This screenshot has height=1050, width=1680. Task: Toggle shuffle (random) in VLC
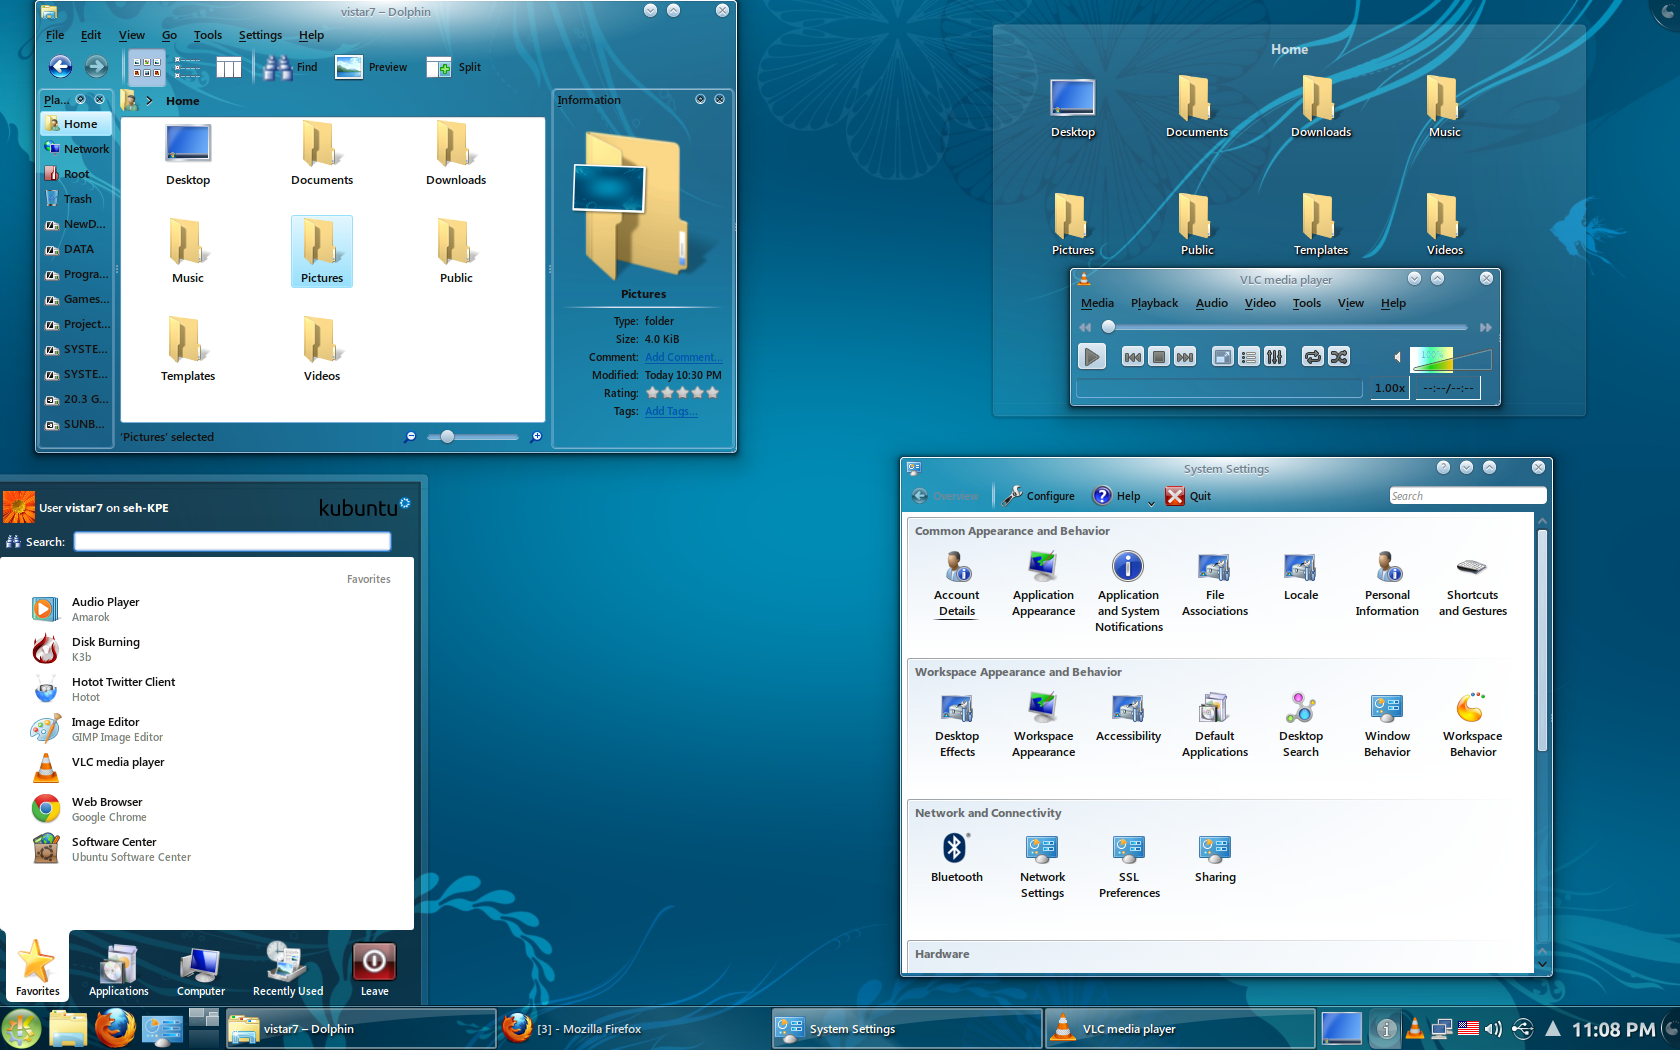tap(1338, 357)
